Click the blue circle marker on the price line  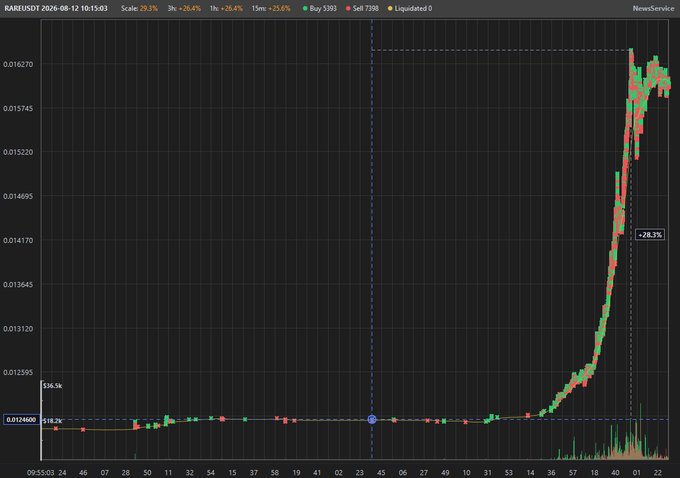(372, 419)
